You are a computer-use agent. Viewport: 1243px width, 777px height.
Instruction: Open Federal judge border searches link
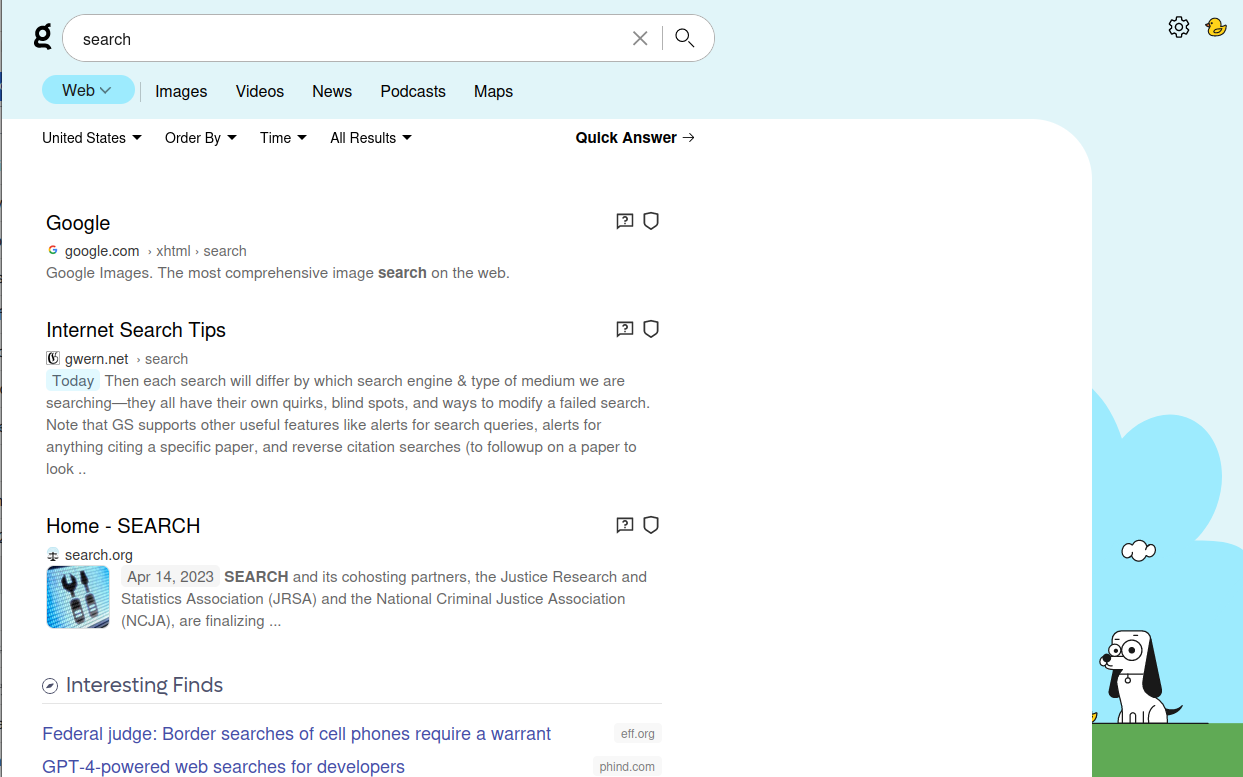click(296, 734)
